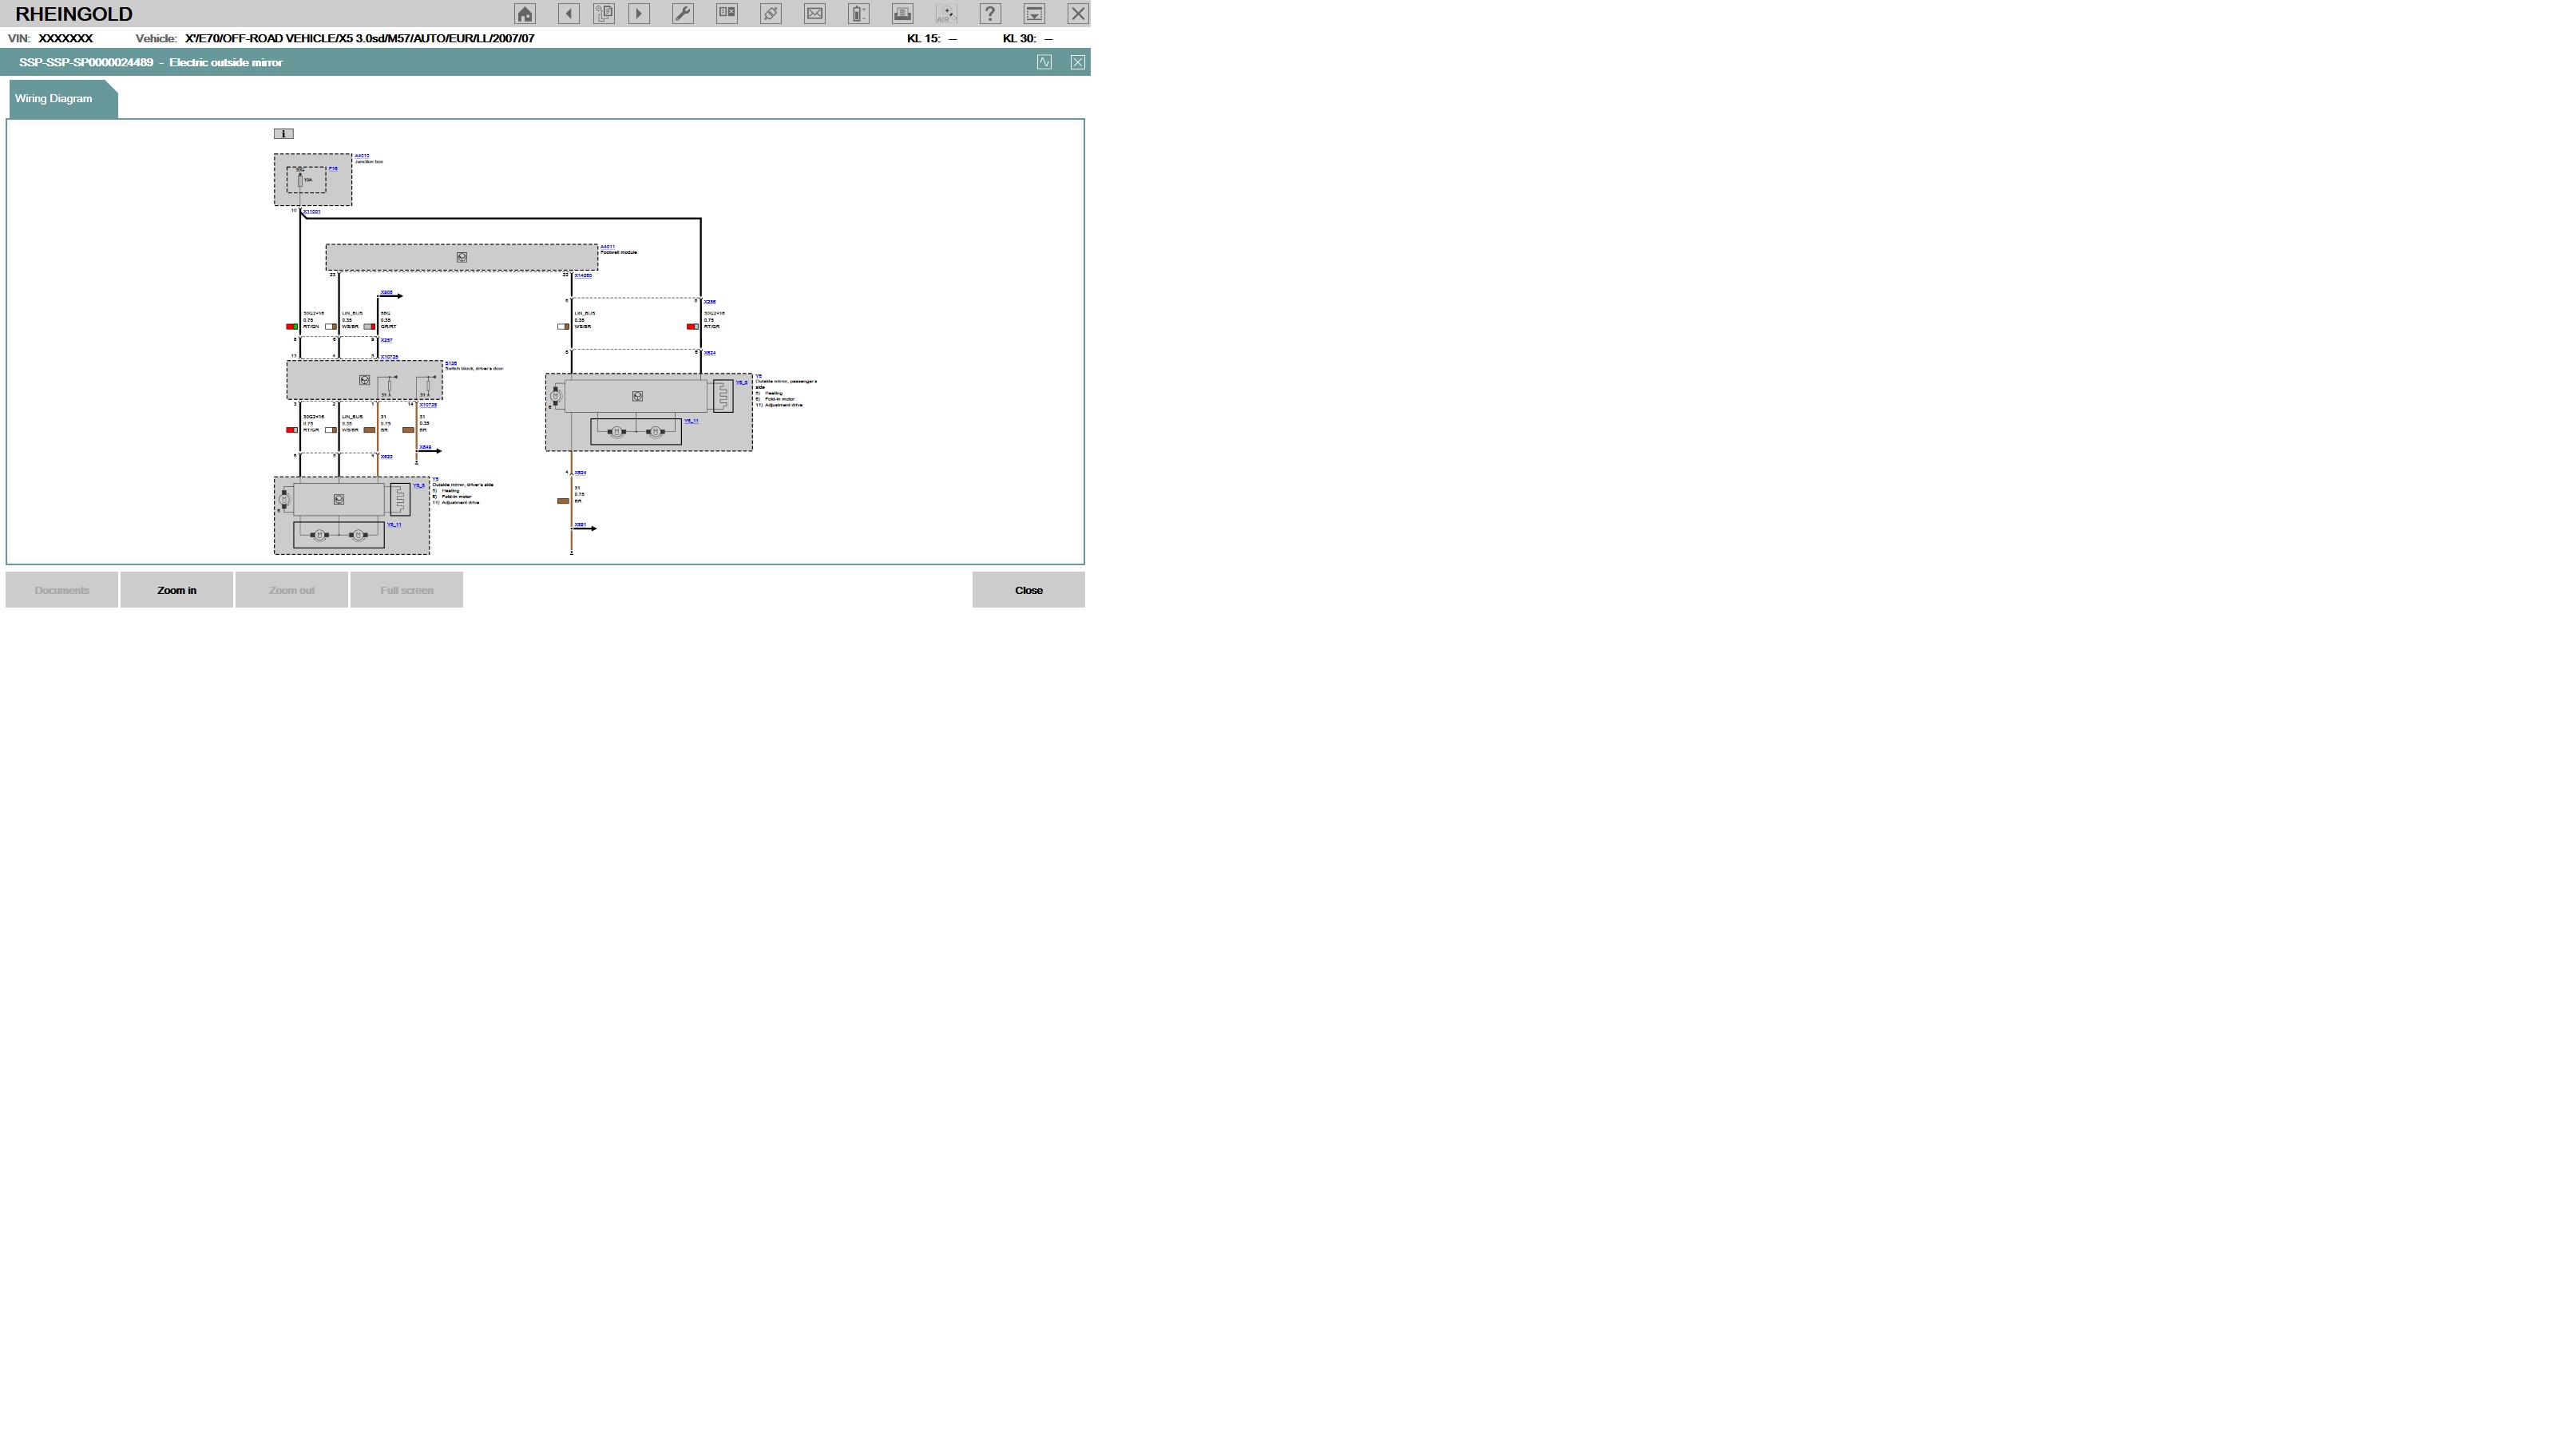Open the X11001 connector link
The width and height of the screenshot is (2576, 1449).
tap(312, 212)
